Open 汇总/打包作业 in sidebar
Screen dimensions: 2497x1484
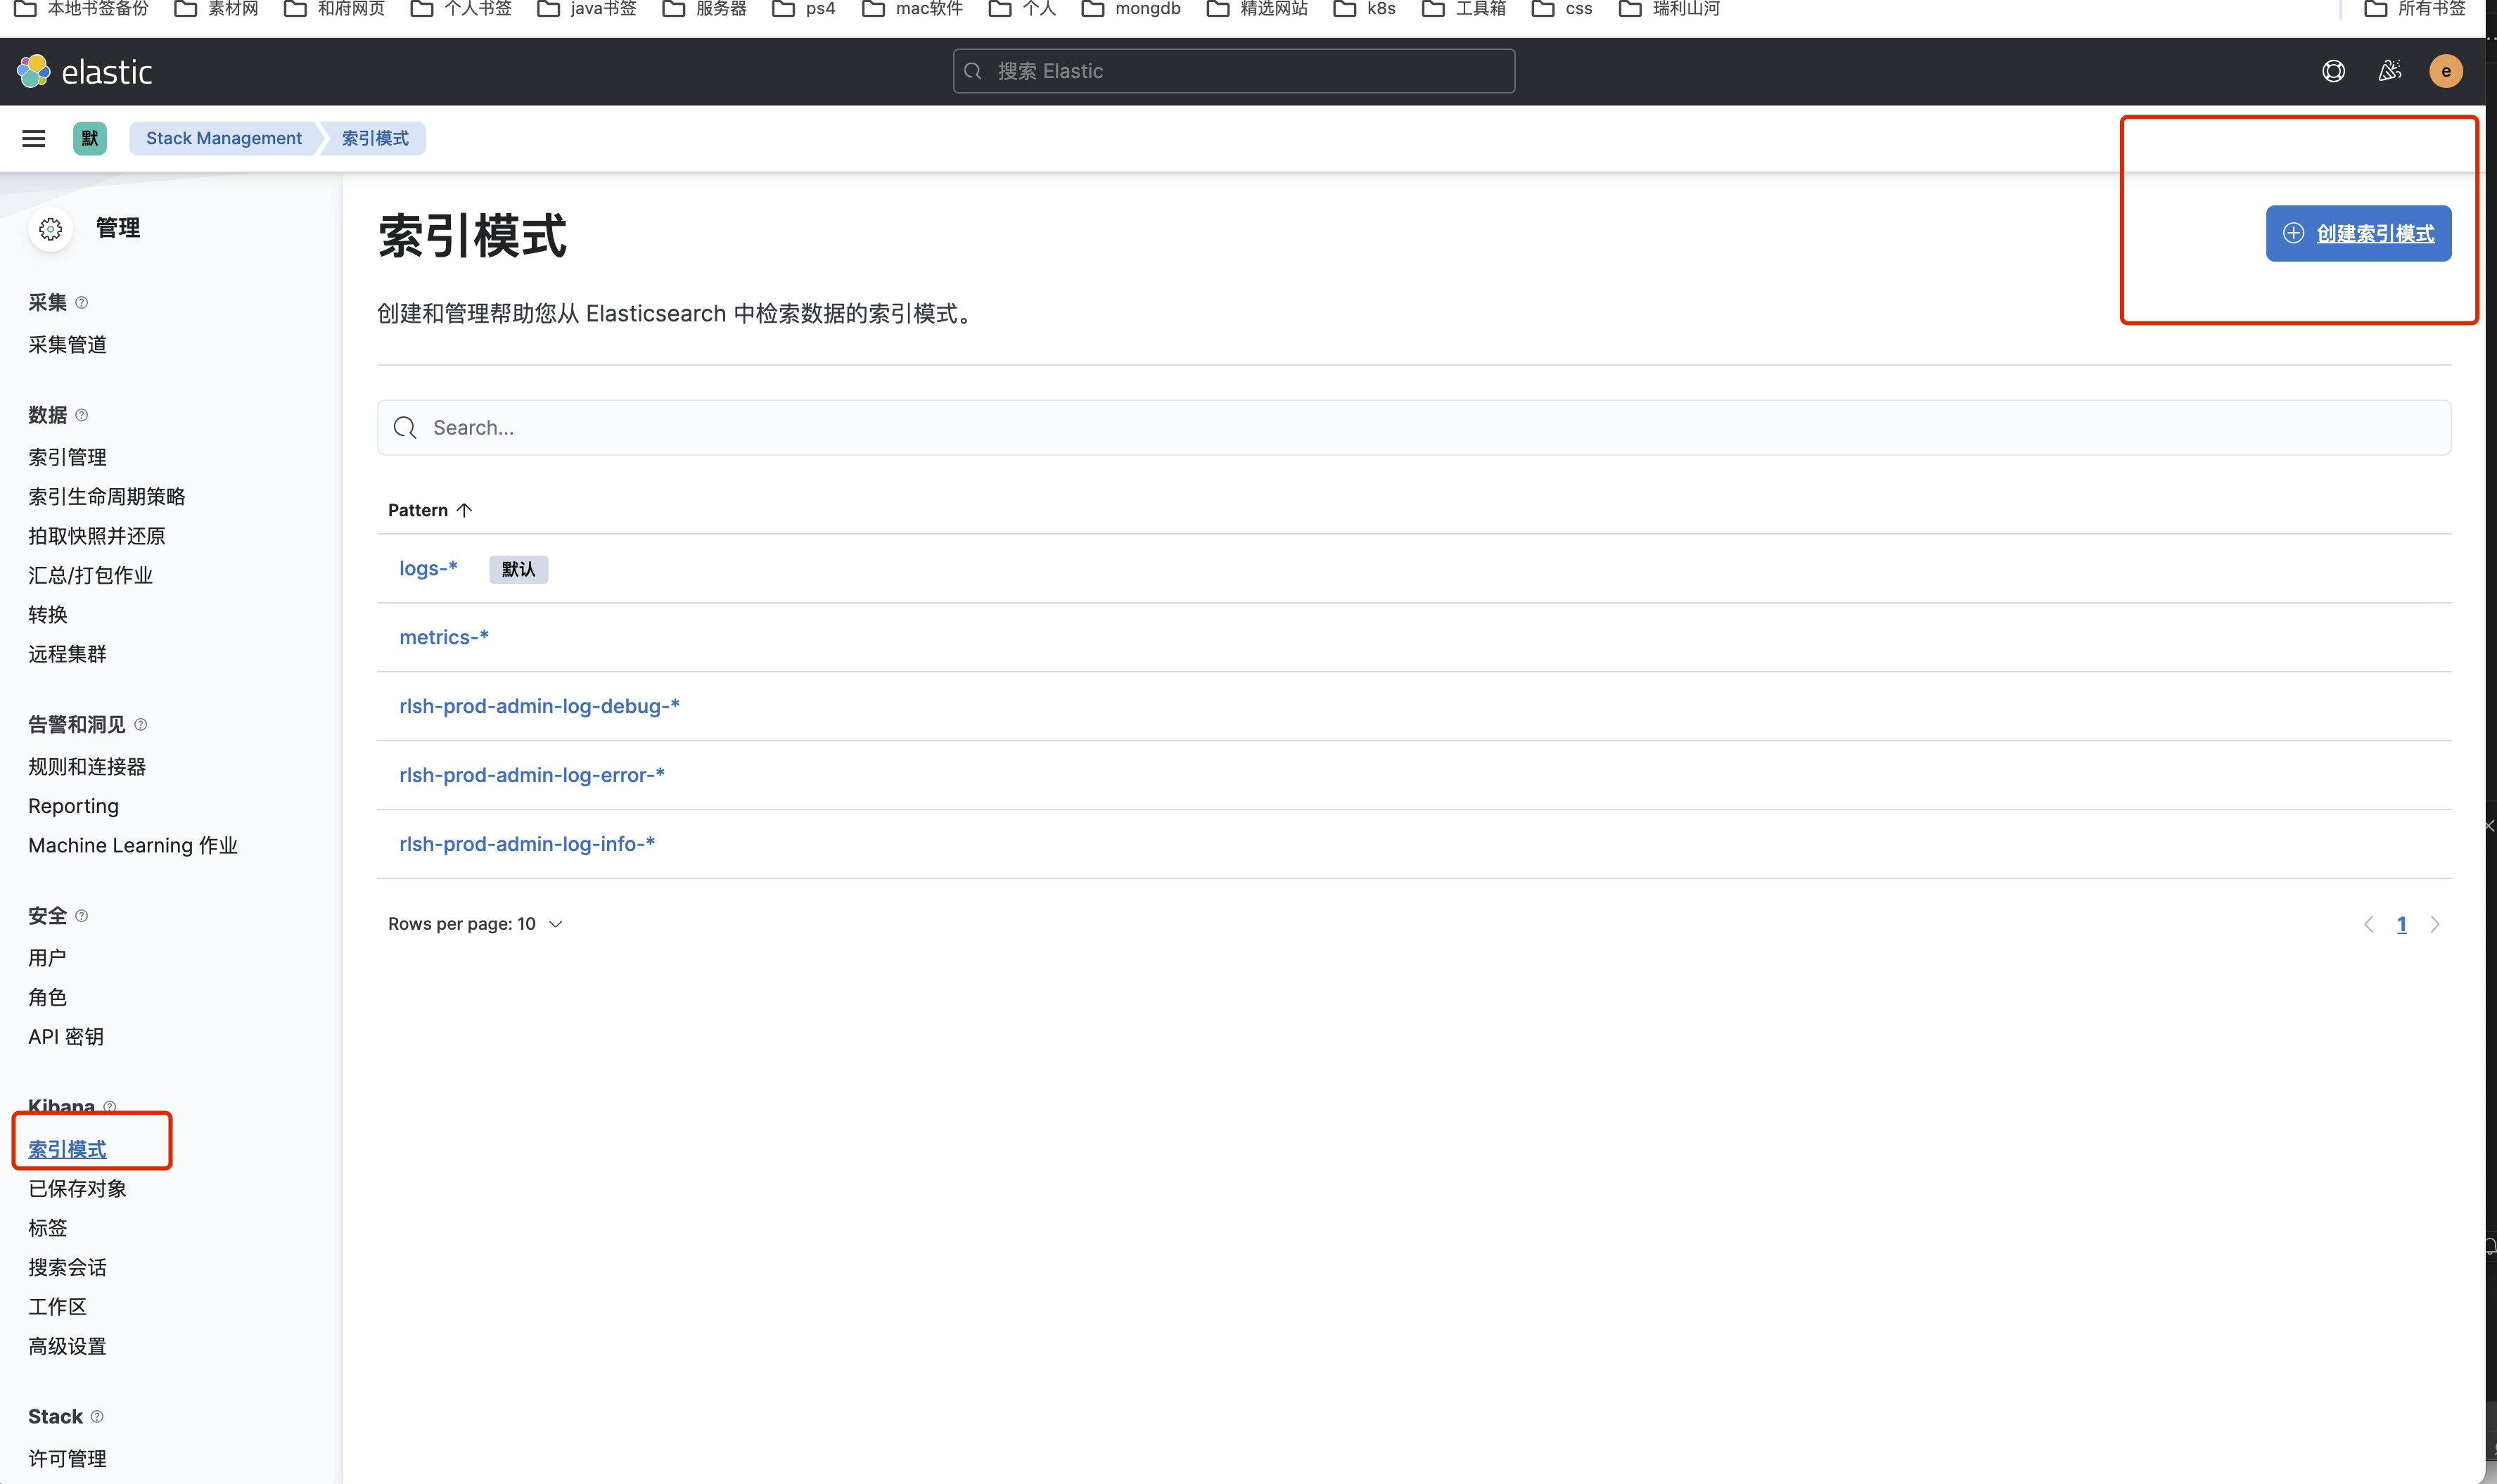point(91,575)
